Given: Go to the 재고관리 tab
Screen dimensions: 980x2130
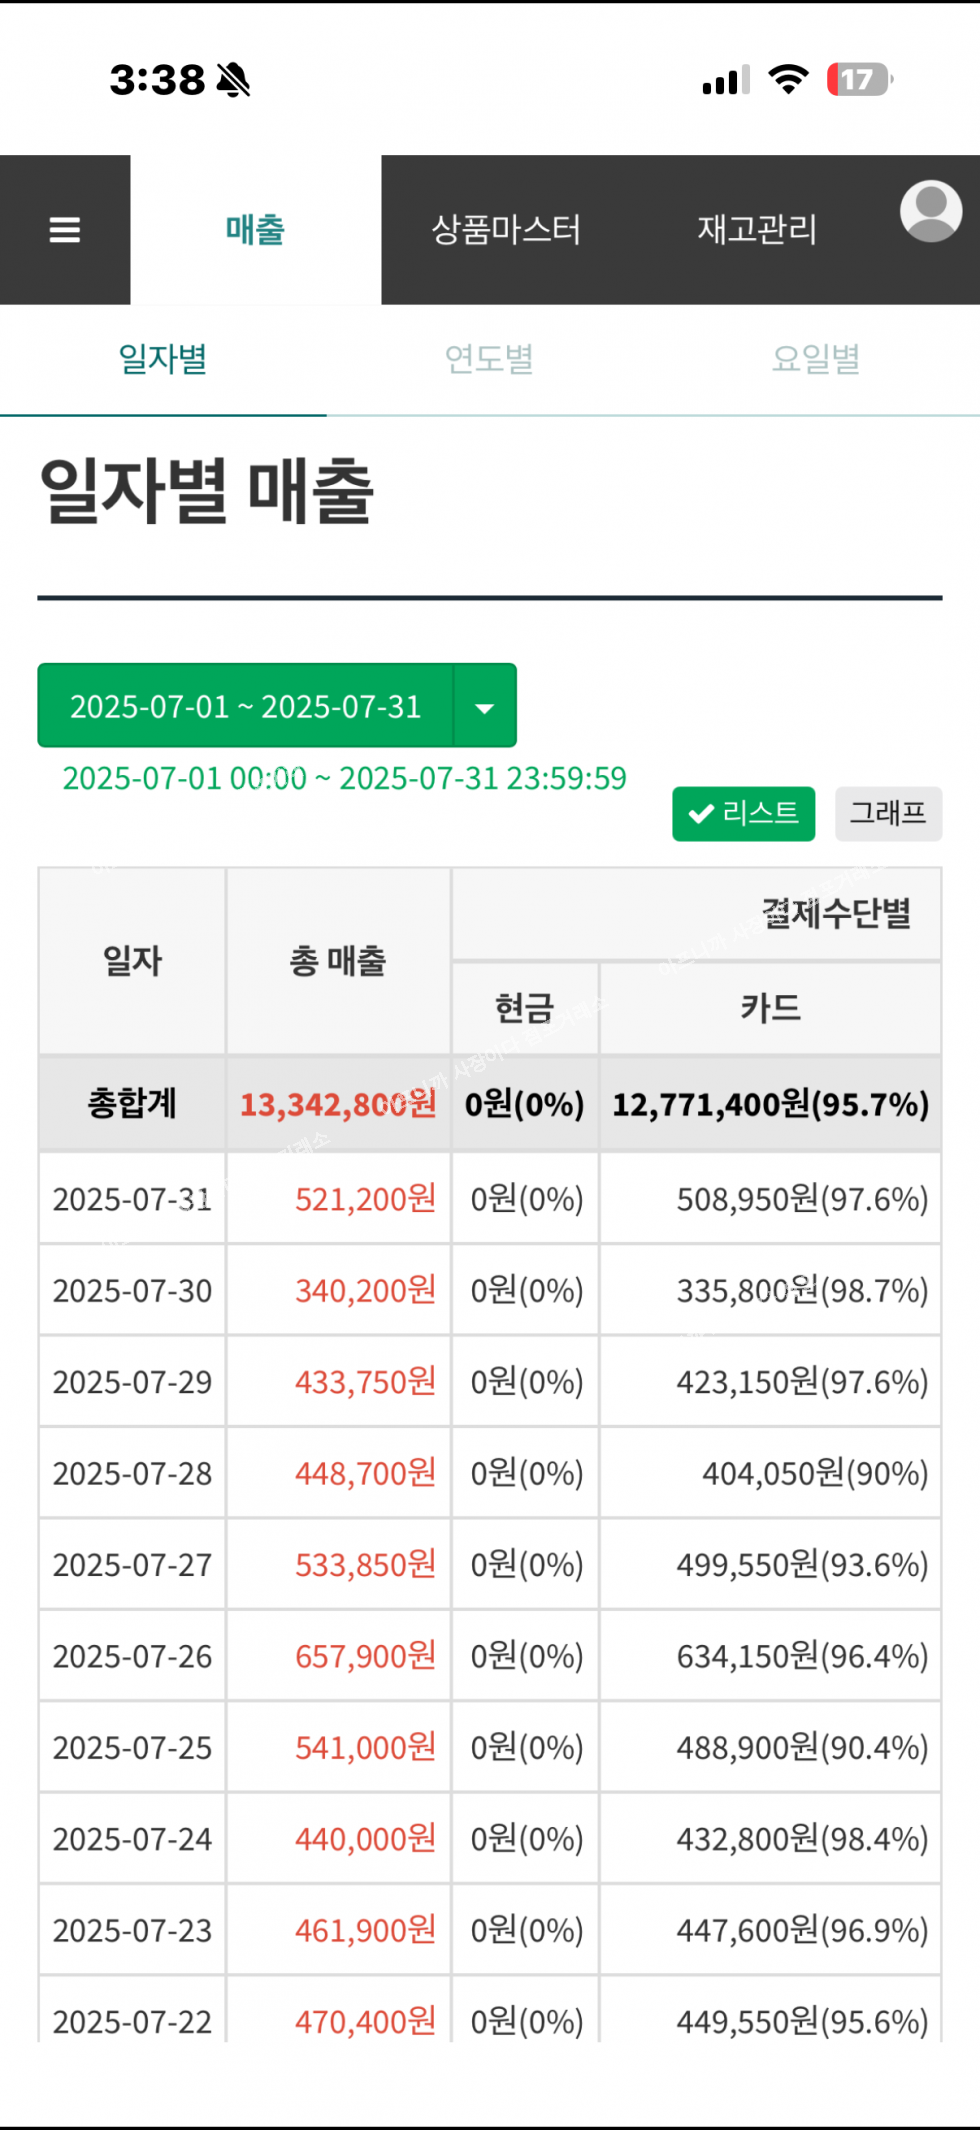Looking at the screenshot, I should [757, 230].
